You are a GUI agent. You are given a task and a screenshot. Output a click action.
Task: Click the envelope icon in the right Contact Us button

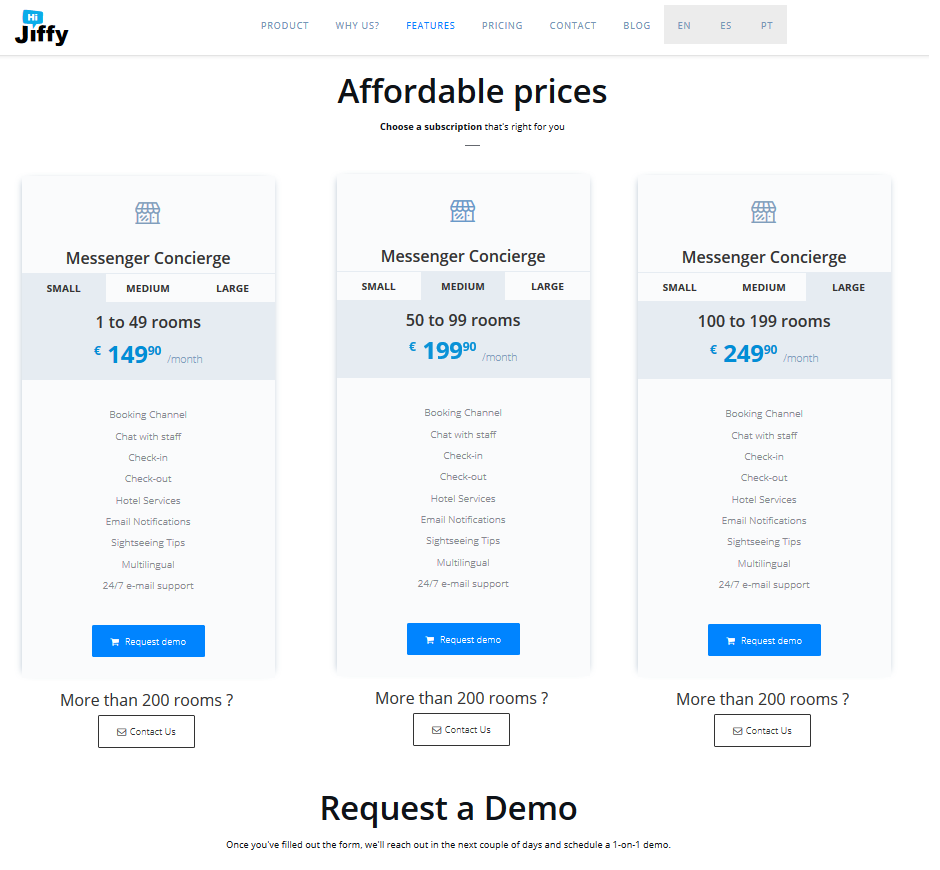coord(737,731)
